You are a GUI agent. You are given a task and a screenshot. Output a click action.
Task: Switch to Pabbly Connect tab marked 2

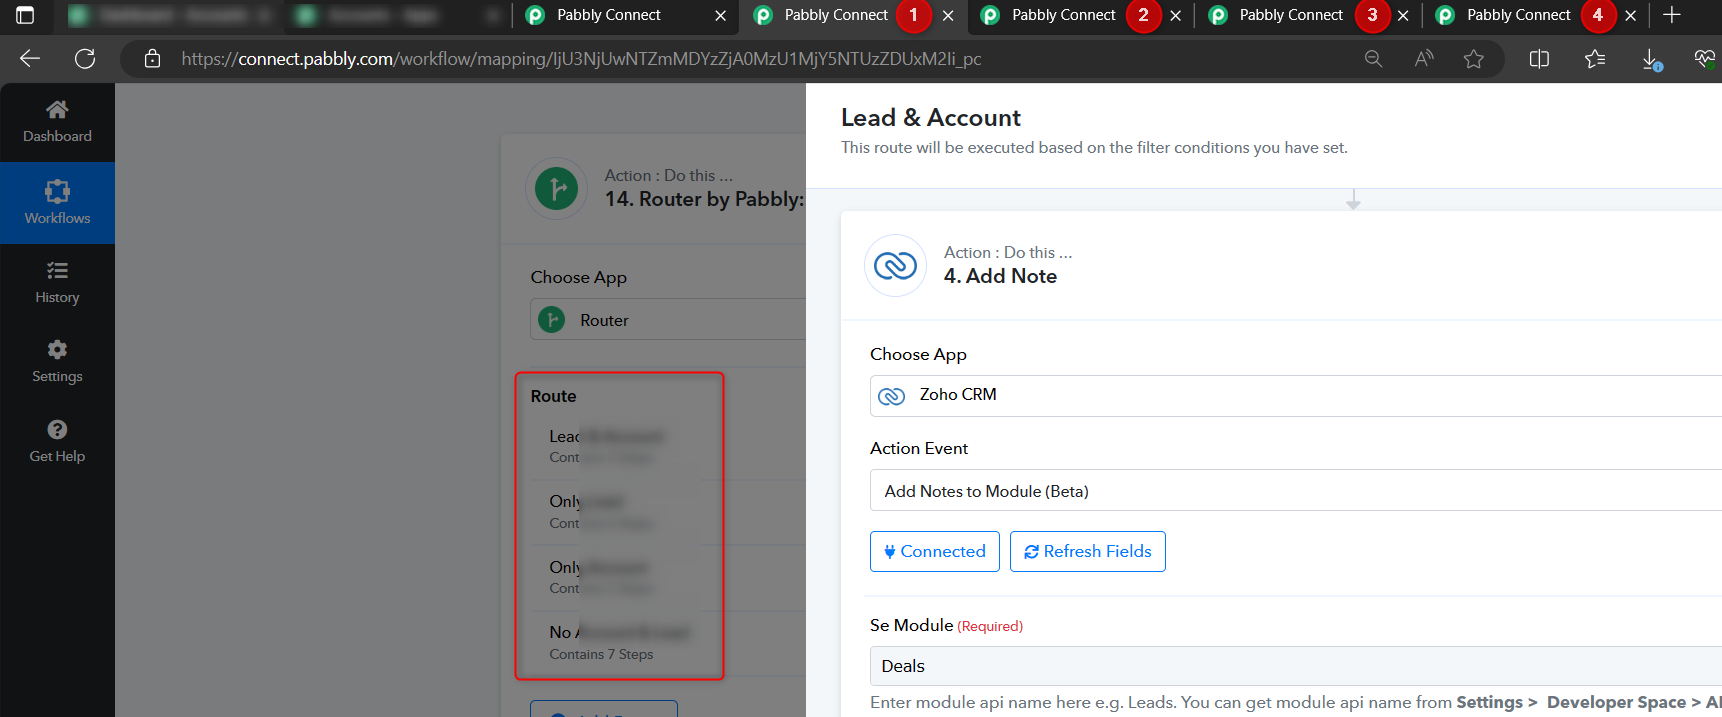[x=1063, y=15]
